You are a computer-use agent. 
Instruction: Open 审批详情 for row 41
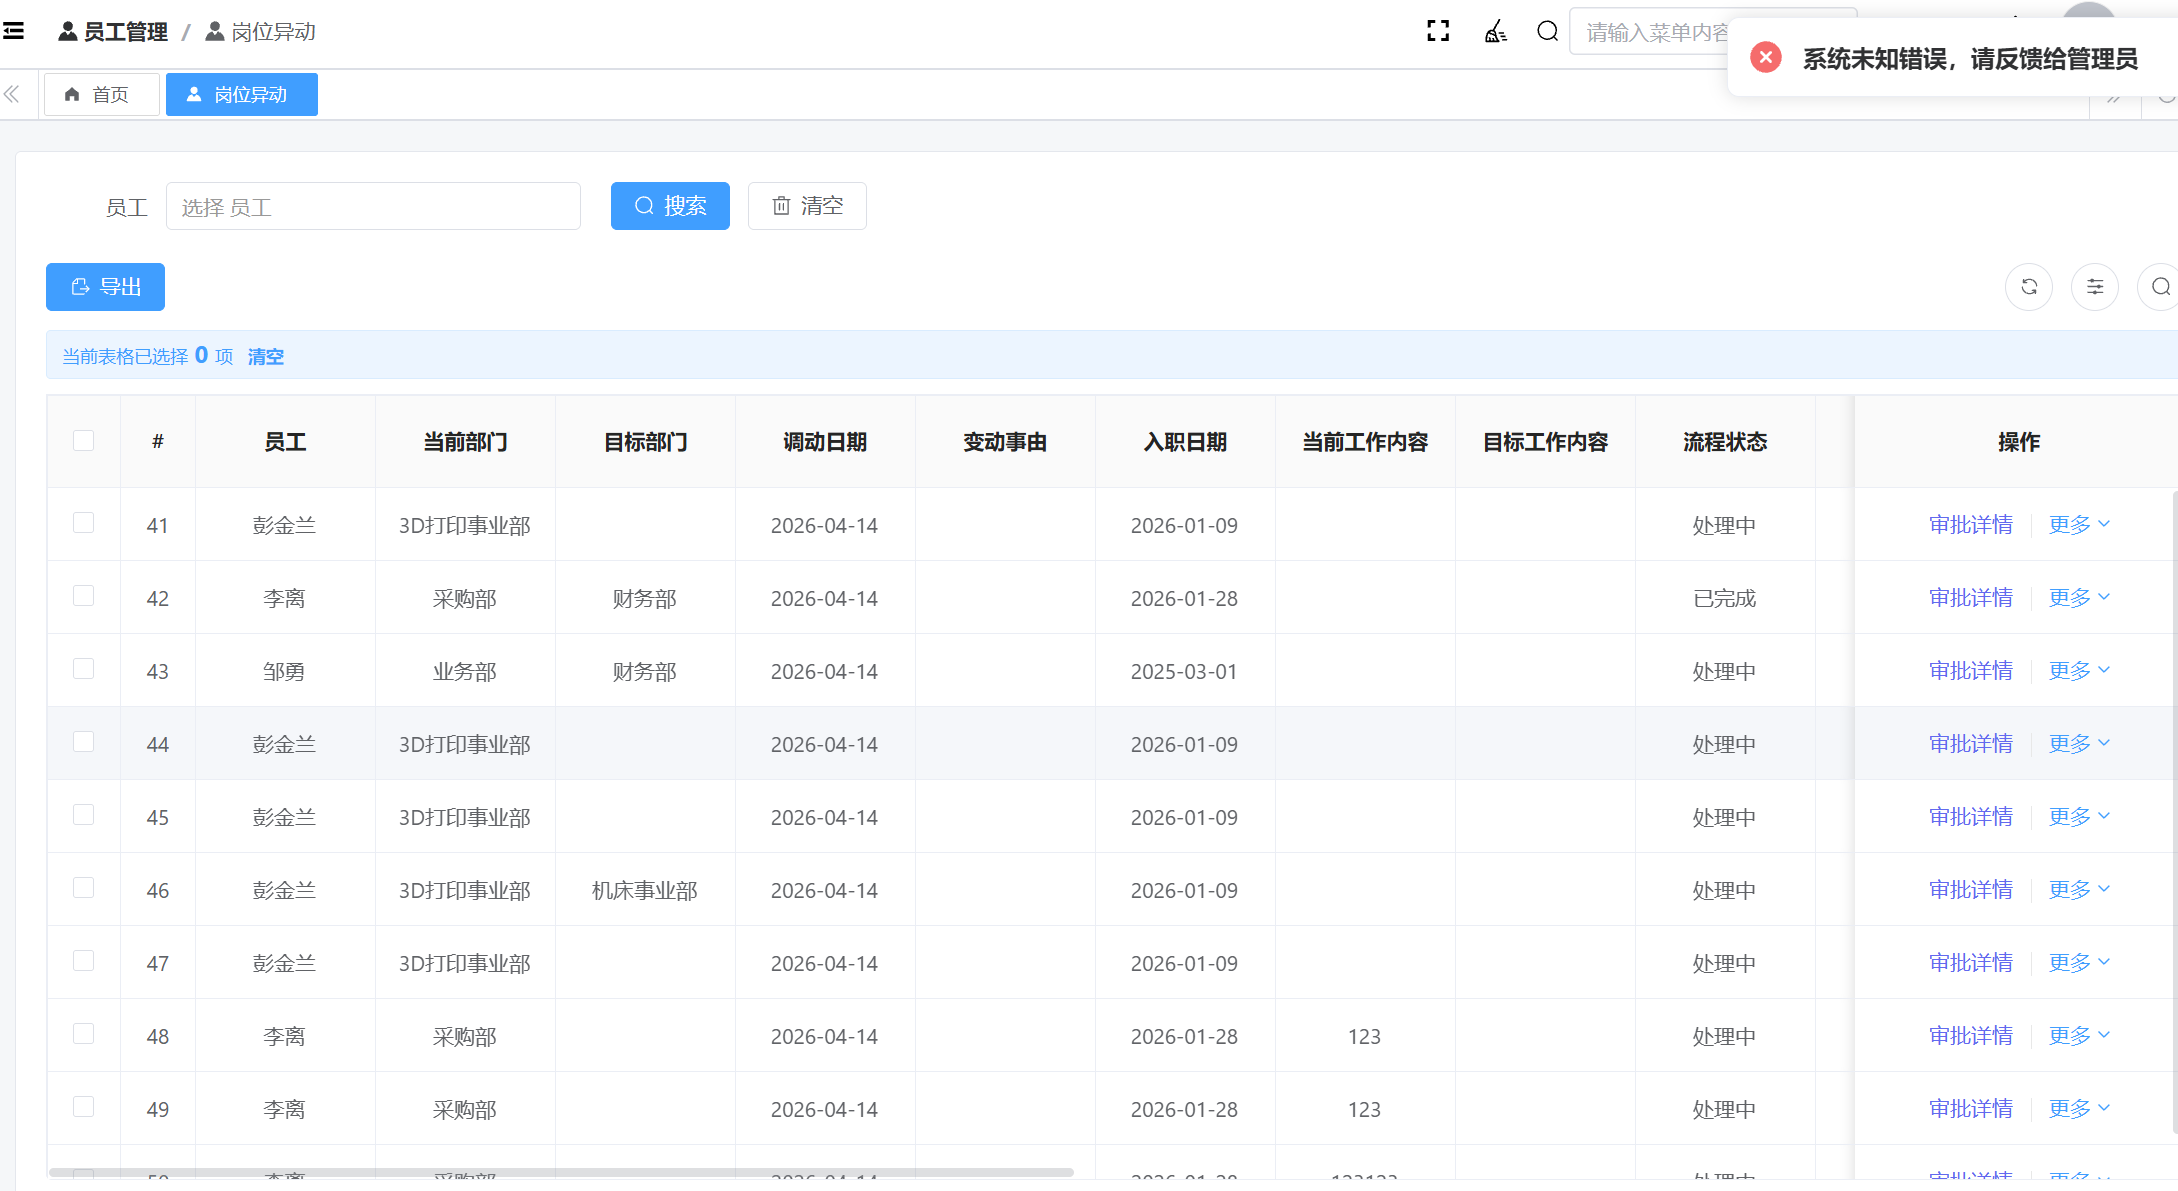[1971, 525]
